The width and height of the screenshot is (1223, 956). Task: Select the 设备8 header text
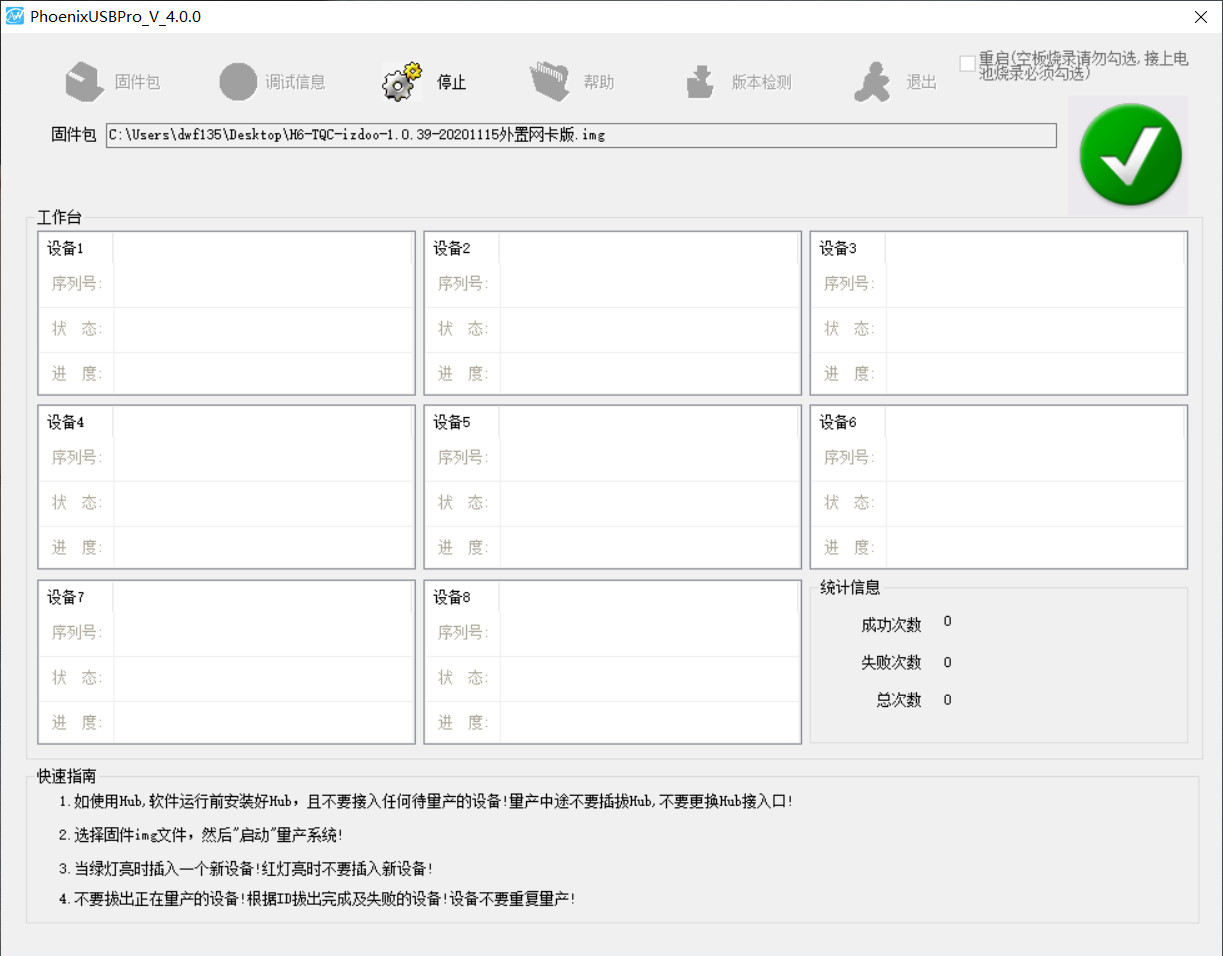pos(451,598)
